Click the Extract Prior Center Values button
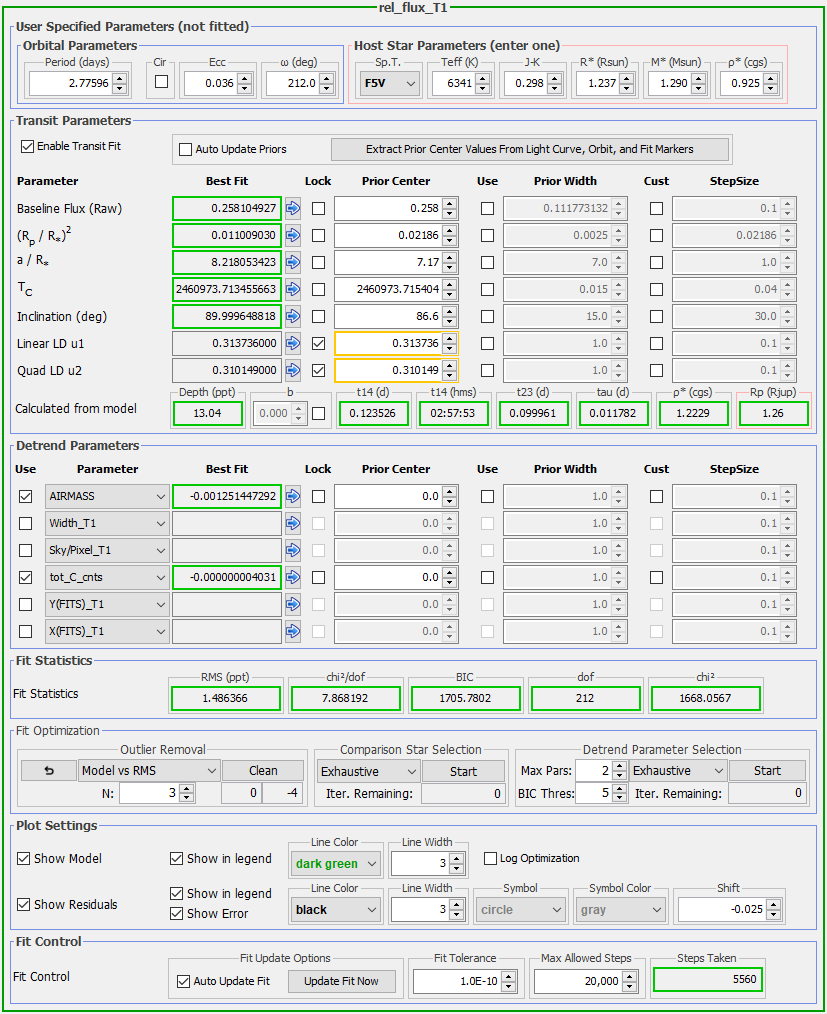Screen dimensions: 827x1014 530,149
